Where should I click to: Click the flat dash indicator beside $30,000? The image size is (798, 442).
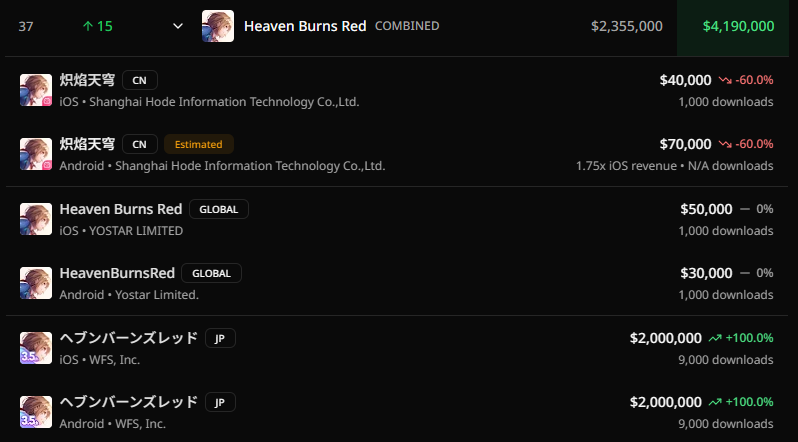pyautogui.click(x=745, y=273)
